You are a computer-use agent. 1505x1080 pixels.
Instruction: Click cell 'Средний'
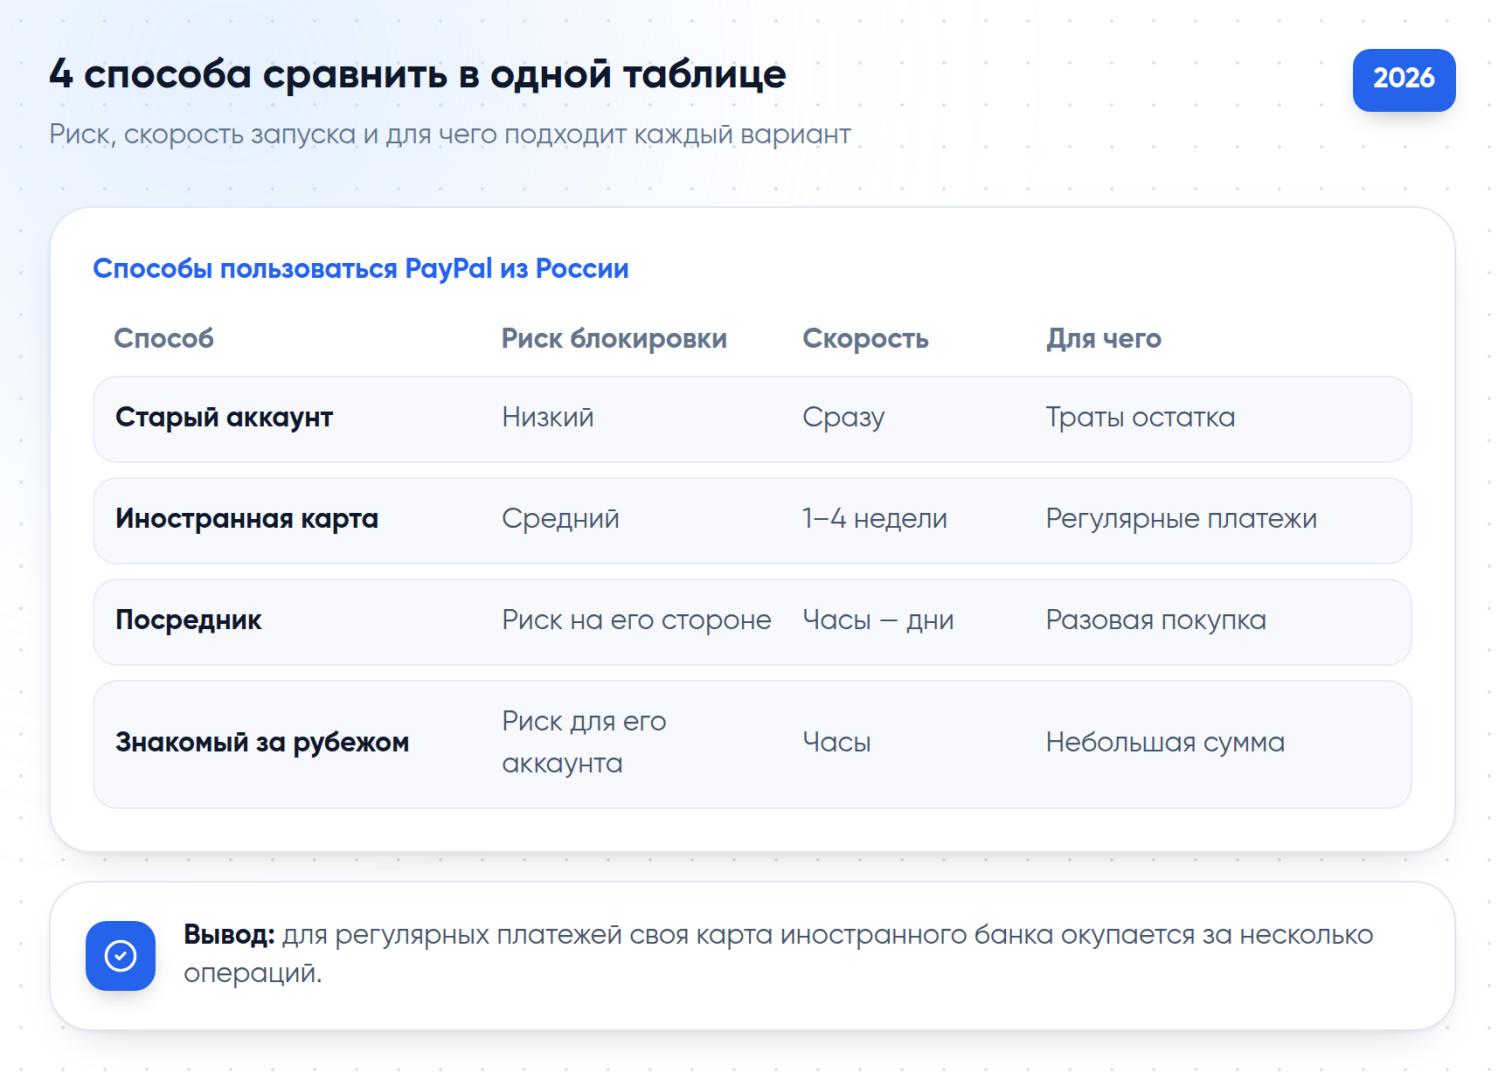point(560,519)
